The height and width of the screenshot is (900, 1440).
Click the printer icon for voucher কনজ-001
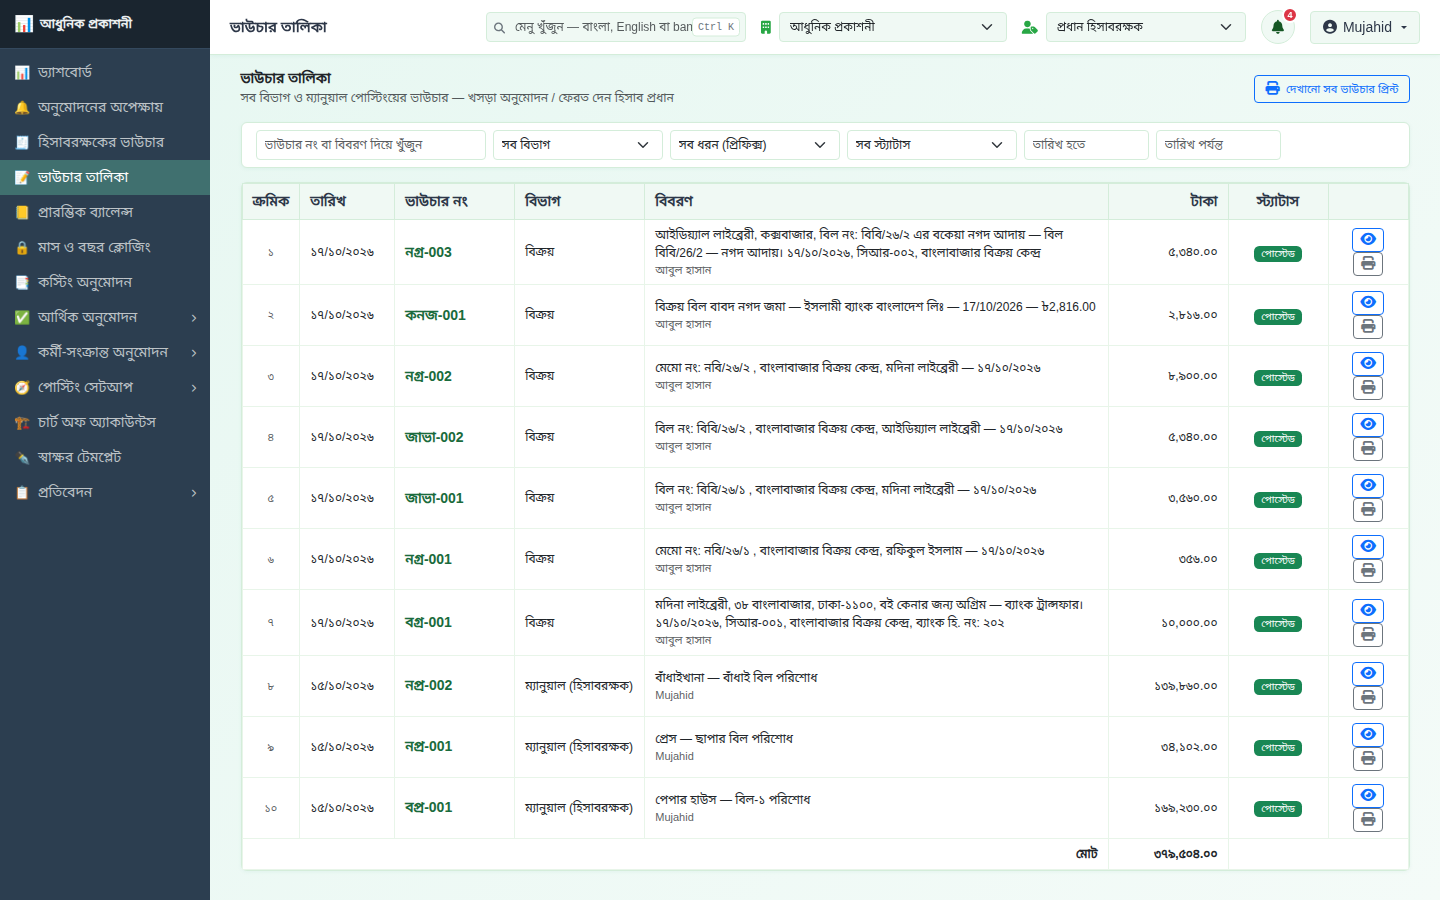click(1368, 327)
